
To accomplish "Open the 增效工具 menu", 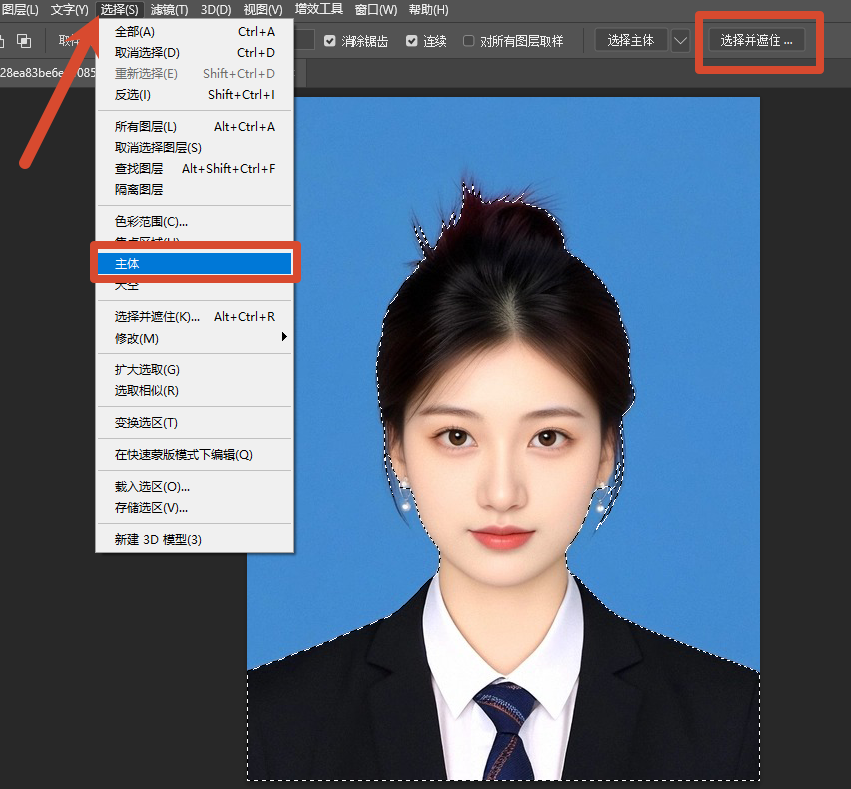I will coord(319,9).
